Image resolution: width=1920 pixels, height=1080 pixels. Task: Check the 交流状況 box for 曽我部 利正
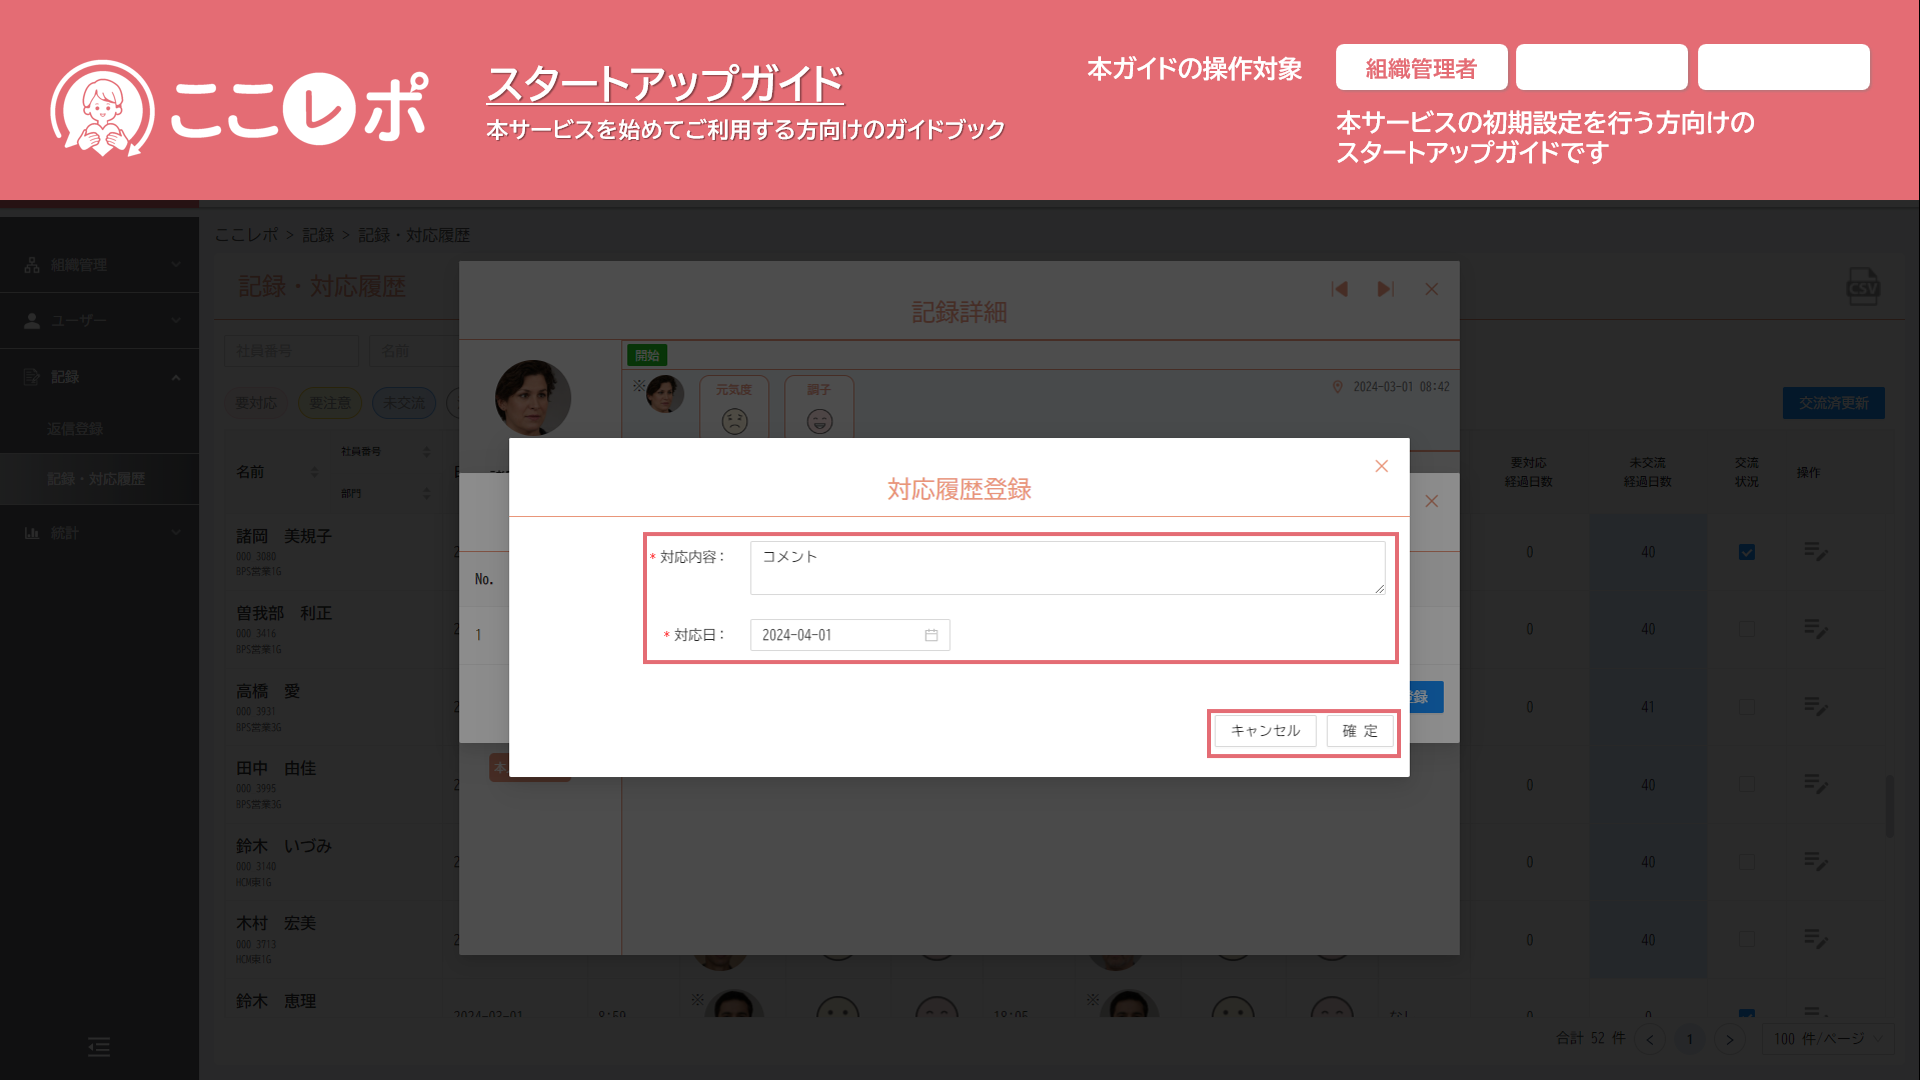[x=1747, y=629]
